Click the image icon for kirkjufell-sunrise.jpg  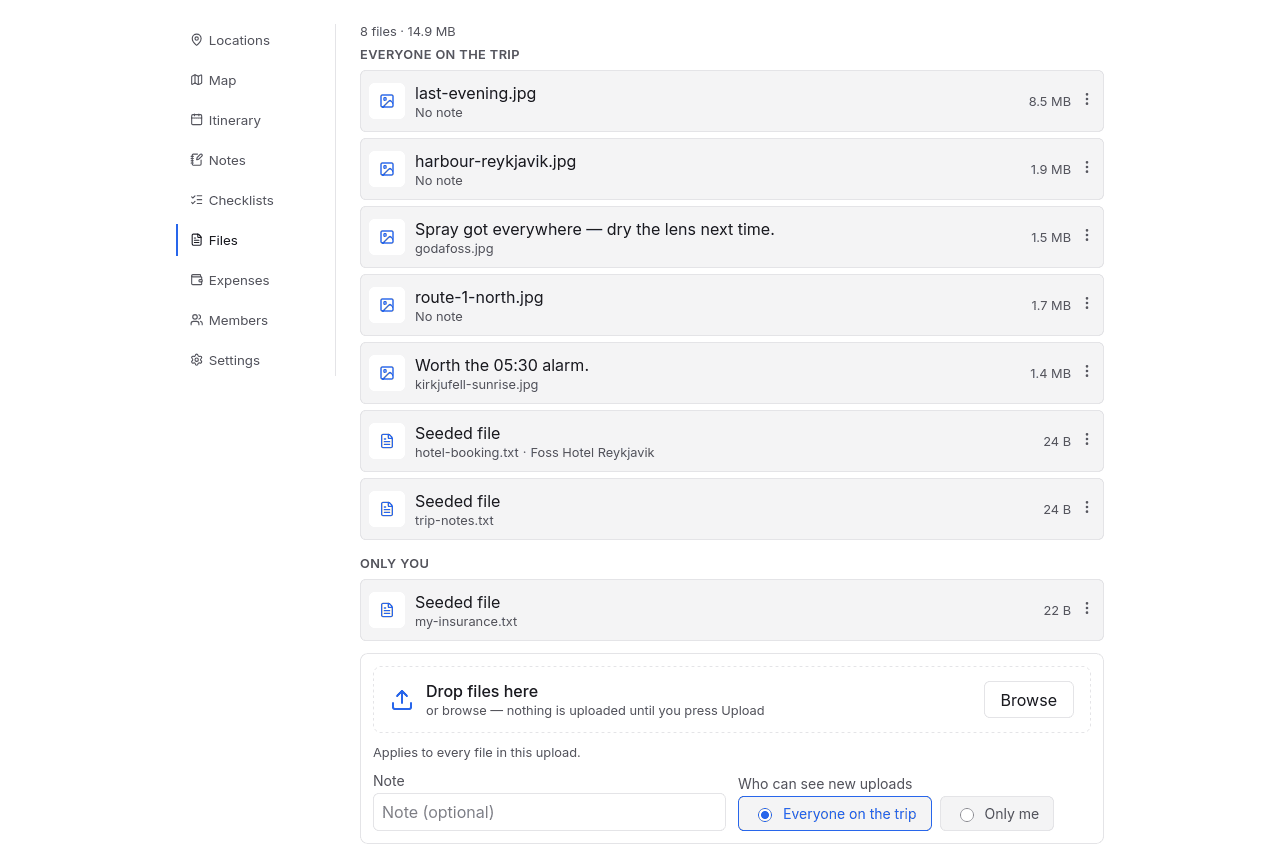387,373
